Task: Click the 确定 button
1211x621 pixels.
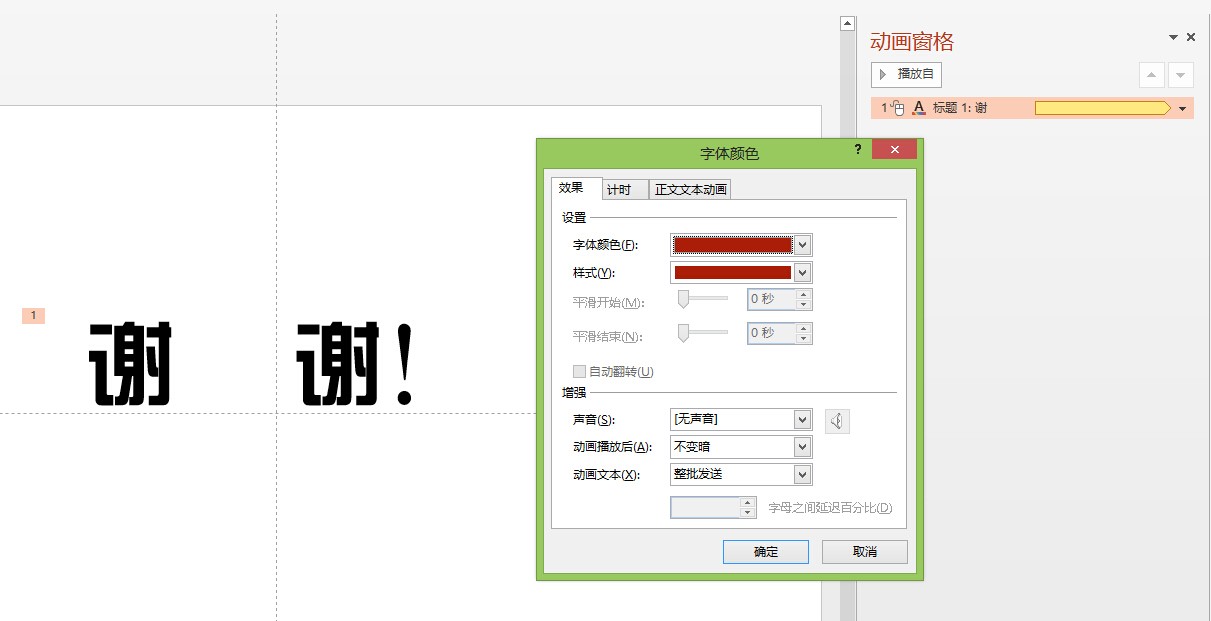Action: pyautogui.click(x=766, y=552)
